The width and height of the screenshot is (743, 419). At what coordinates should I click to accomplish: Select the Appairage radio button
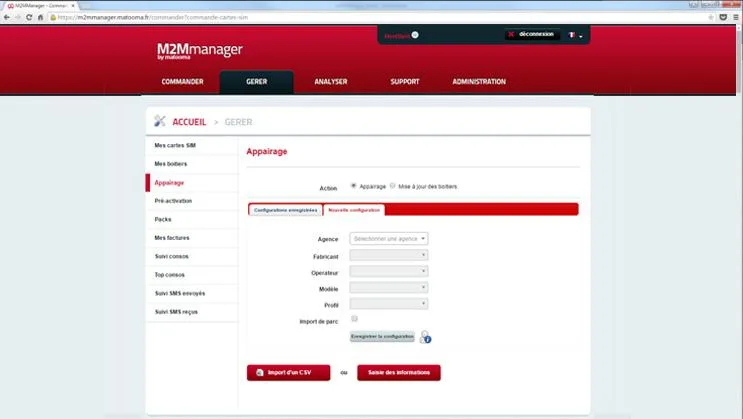coord(353,186)
